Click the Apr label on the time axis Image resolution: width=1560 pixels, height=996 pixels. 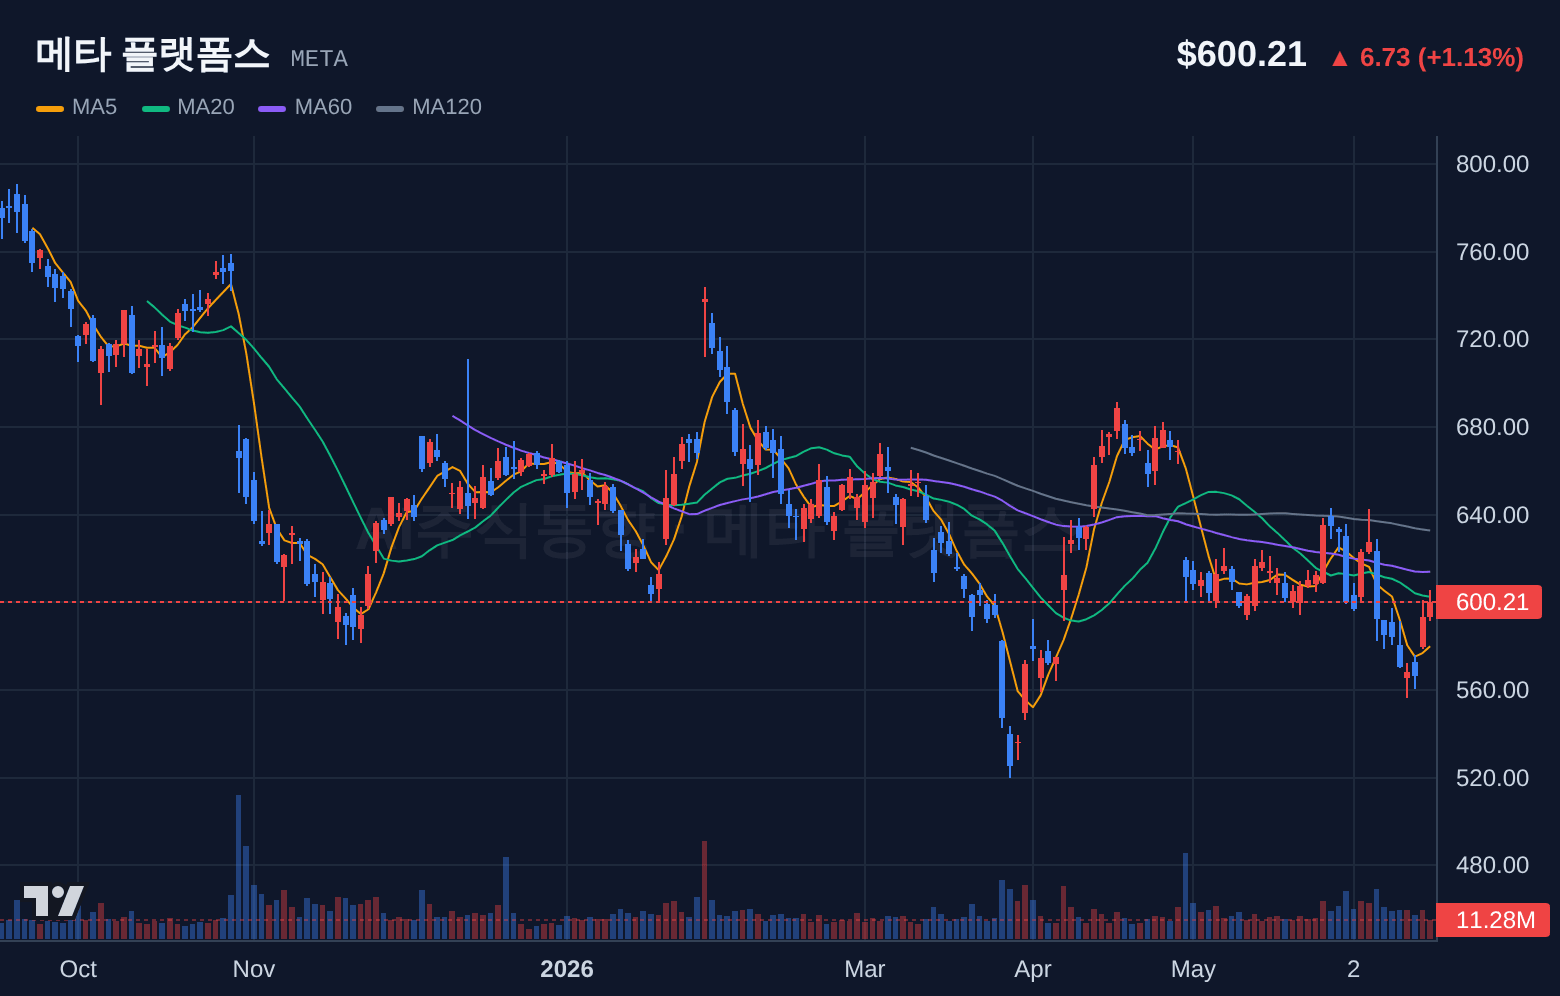pos(1033,969)
